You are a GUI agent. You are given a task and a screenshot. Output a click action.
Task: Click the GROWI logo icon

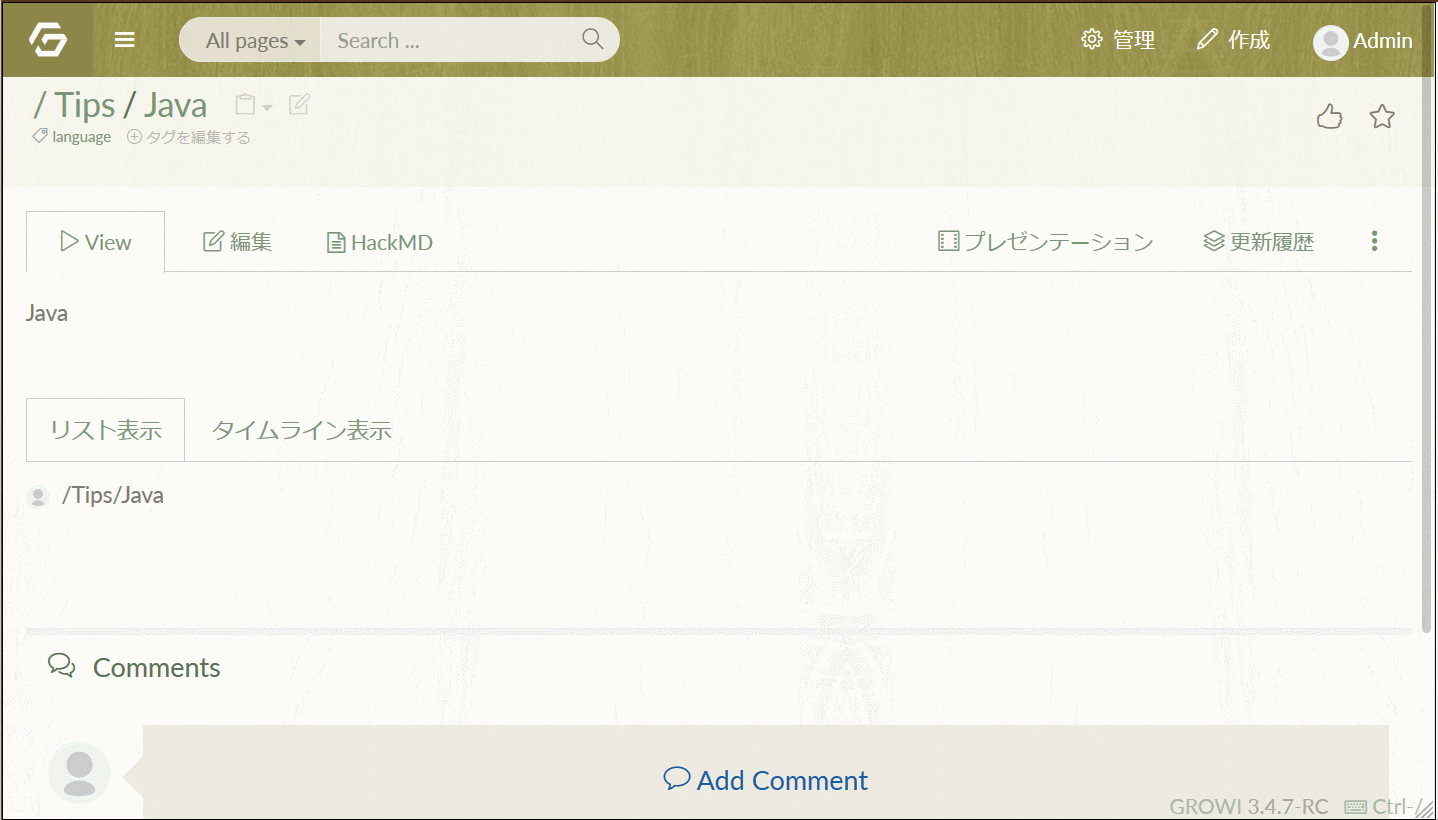click(x=48, y=41)
